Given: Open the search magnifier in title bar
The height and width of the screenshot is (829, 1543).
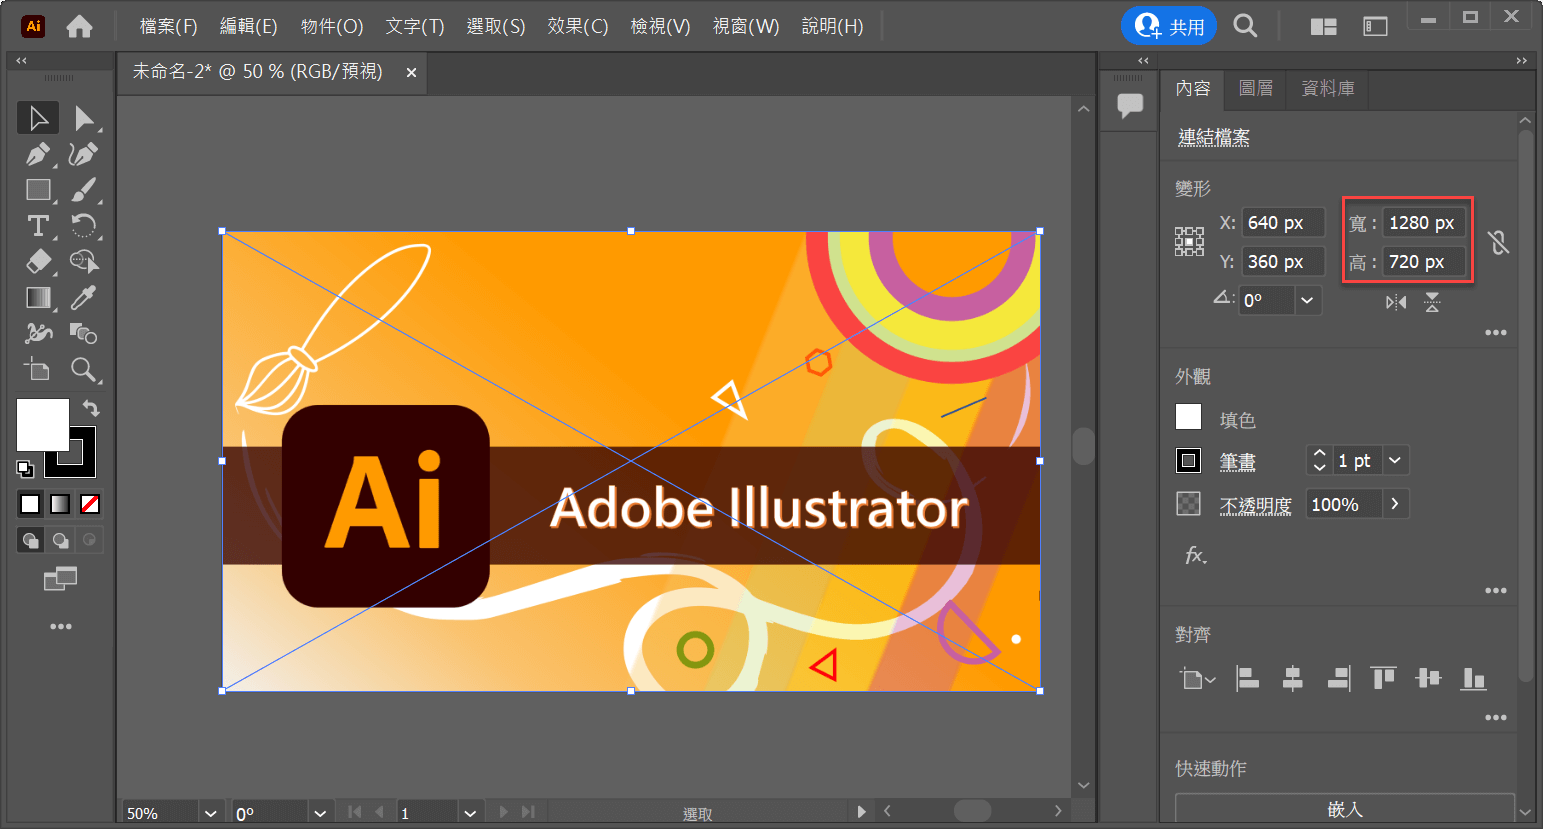Looking at the screenshot, I should coord(1245,26).
